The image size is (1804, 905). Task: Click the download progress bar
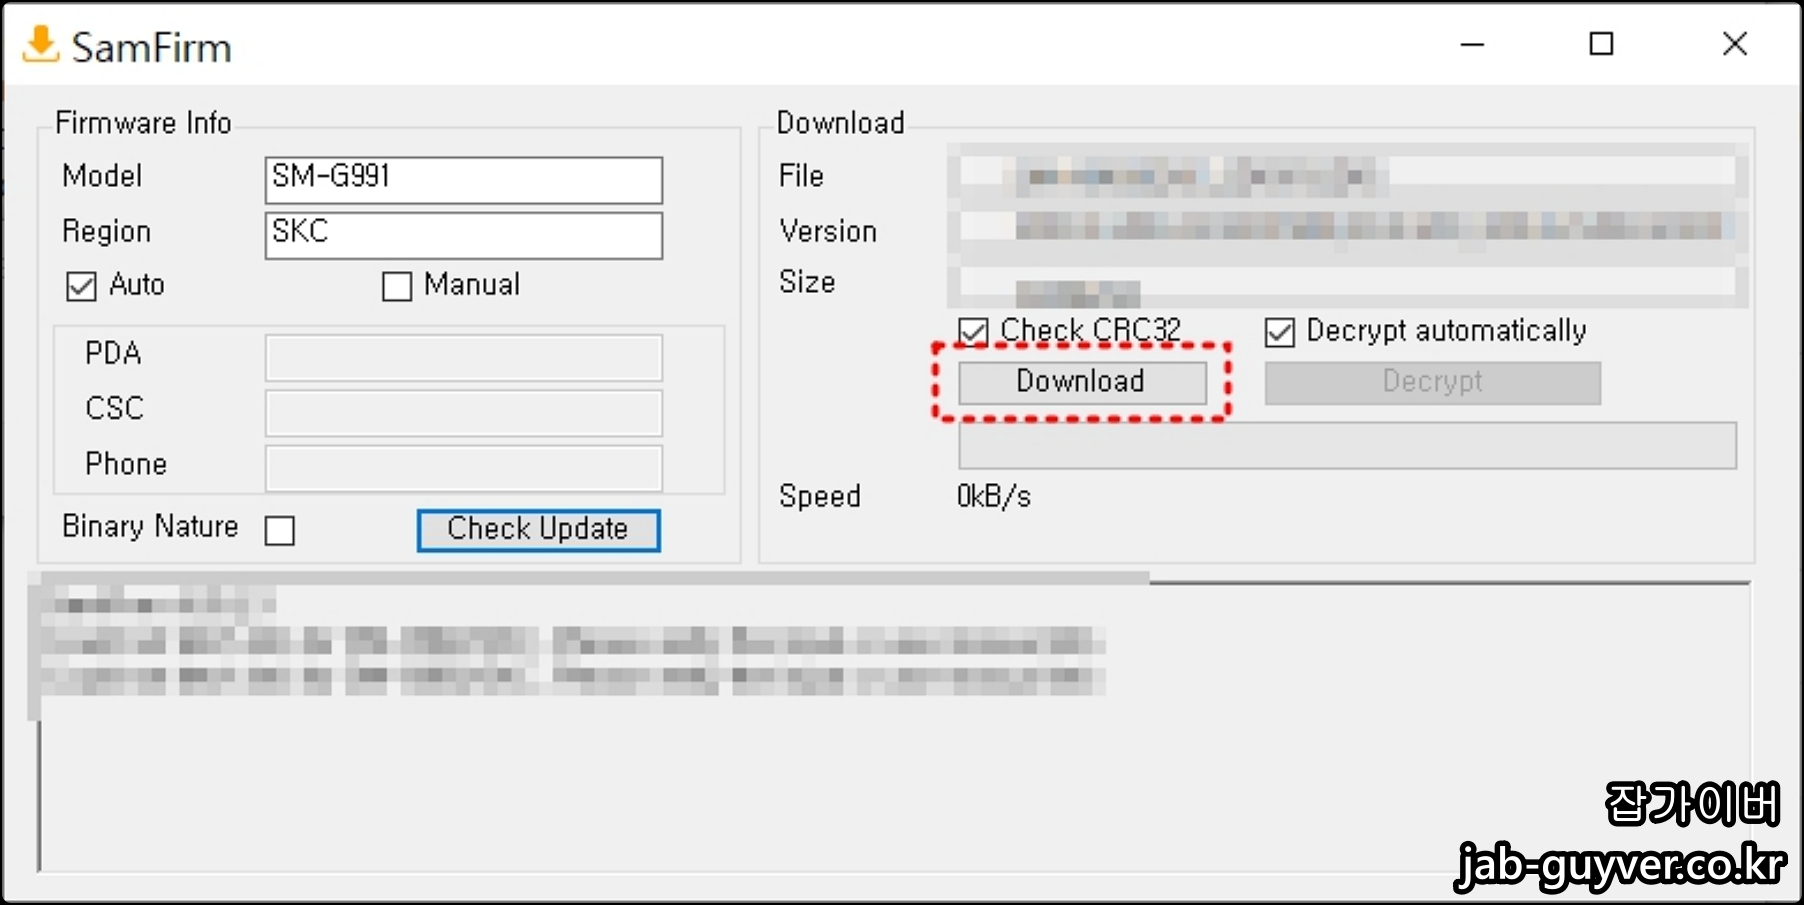[1347, 446]
